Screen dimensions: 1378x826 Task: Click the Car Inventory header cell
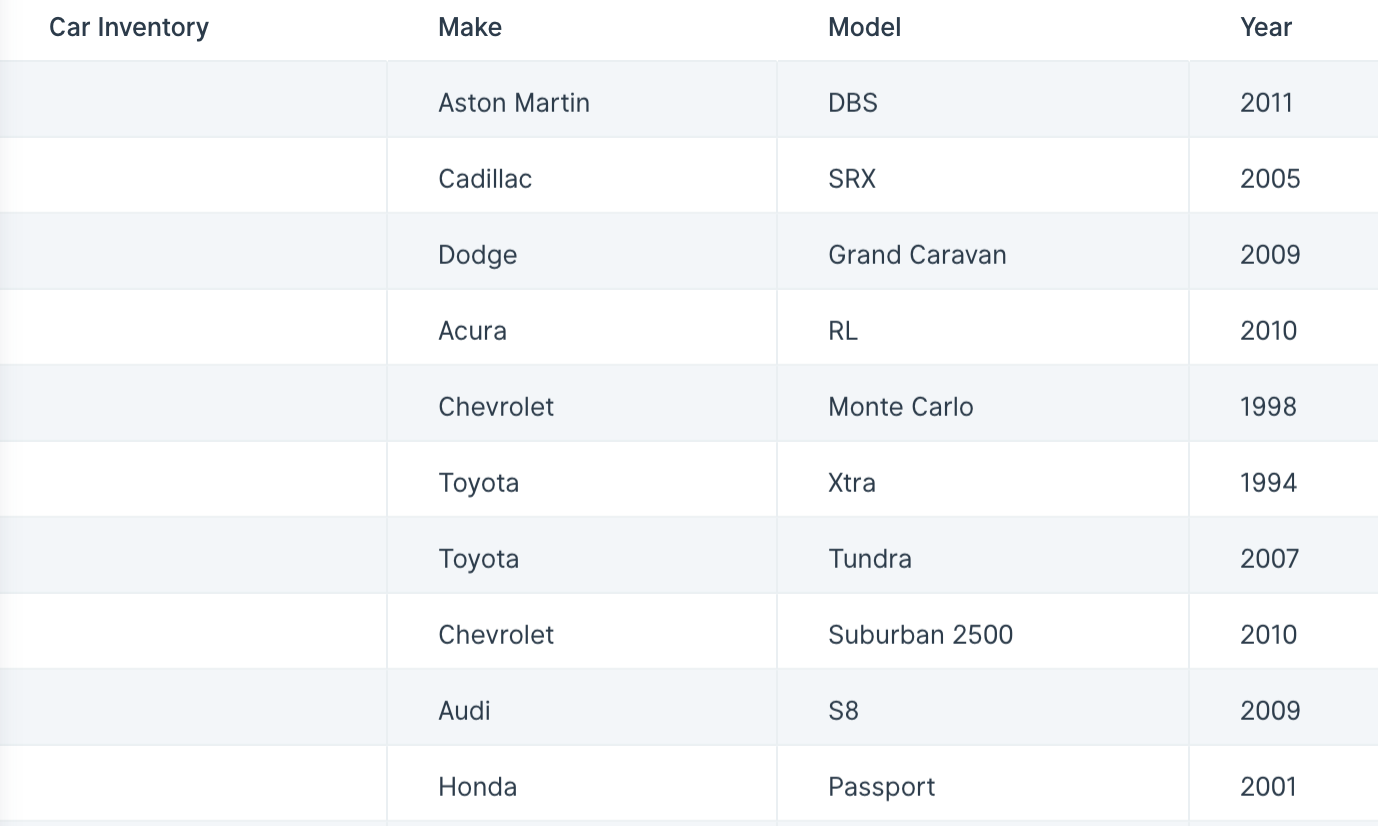[x=194, y=28]
